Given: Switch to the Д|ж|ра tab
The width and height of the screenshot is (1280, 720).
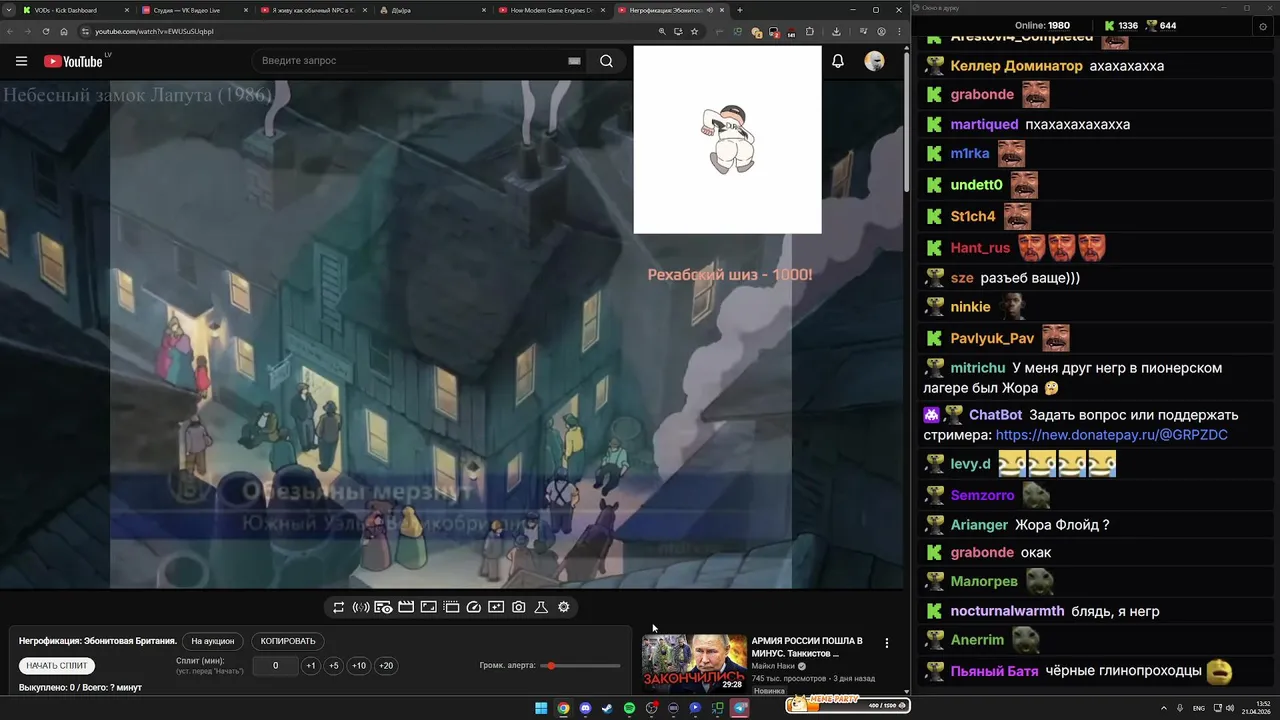Looking at the screenshot, I should coord(432,10).
